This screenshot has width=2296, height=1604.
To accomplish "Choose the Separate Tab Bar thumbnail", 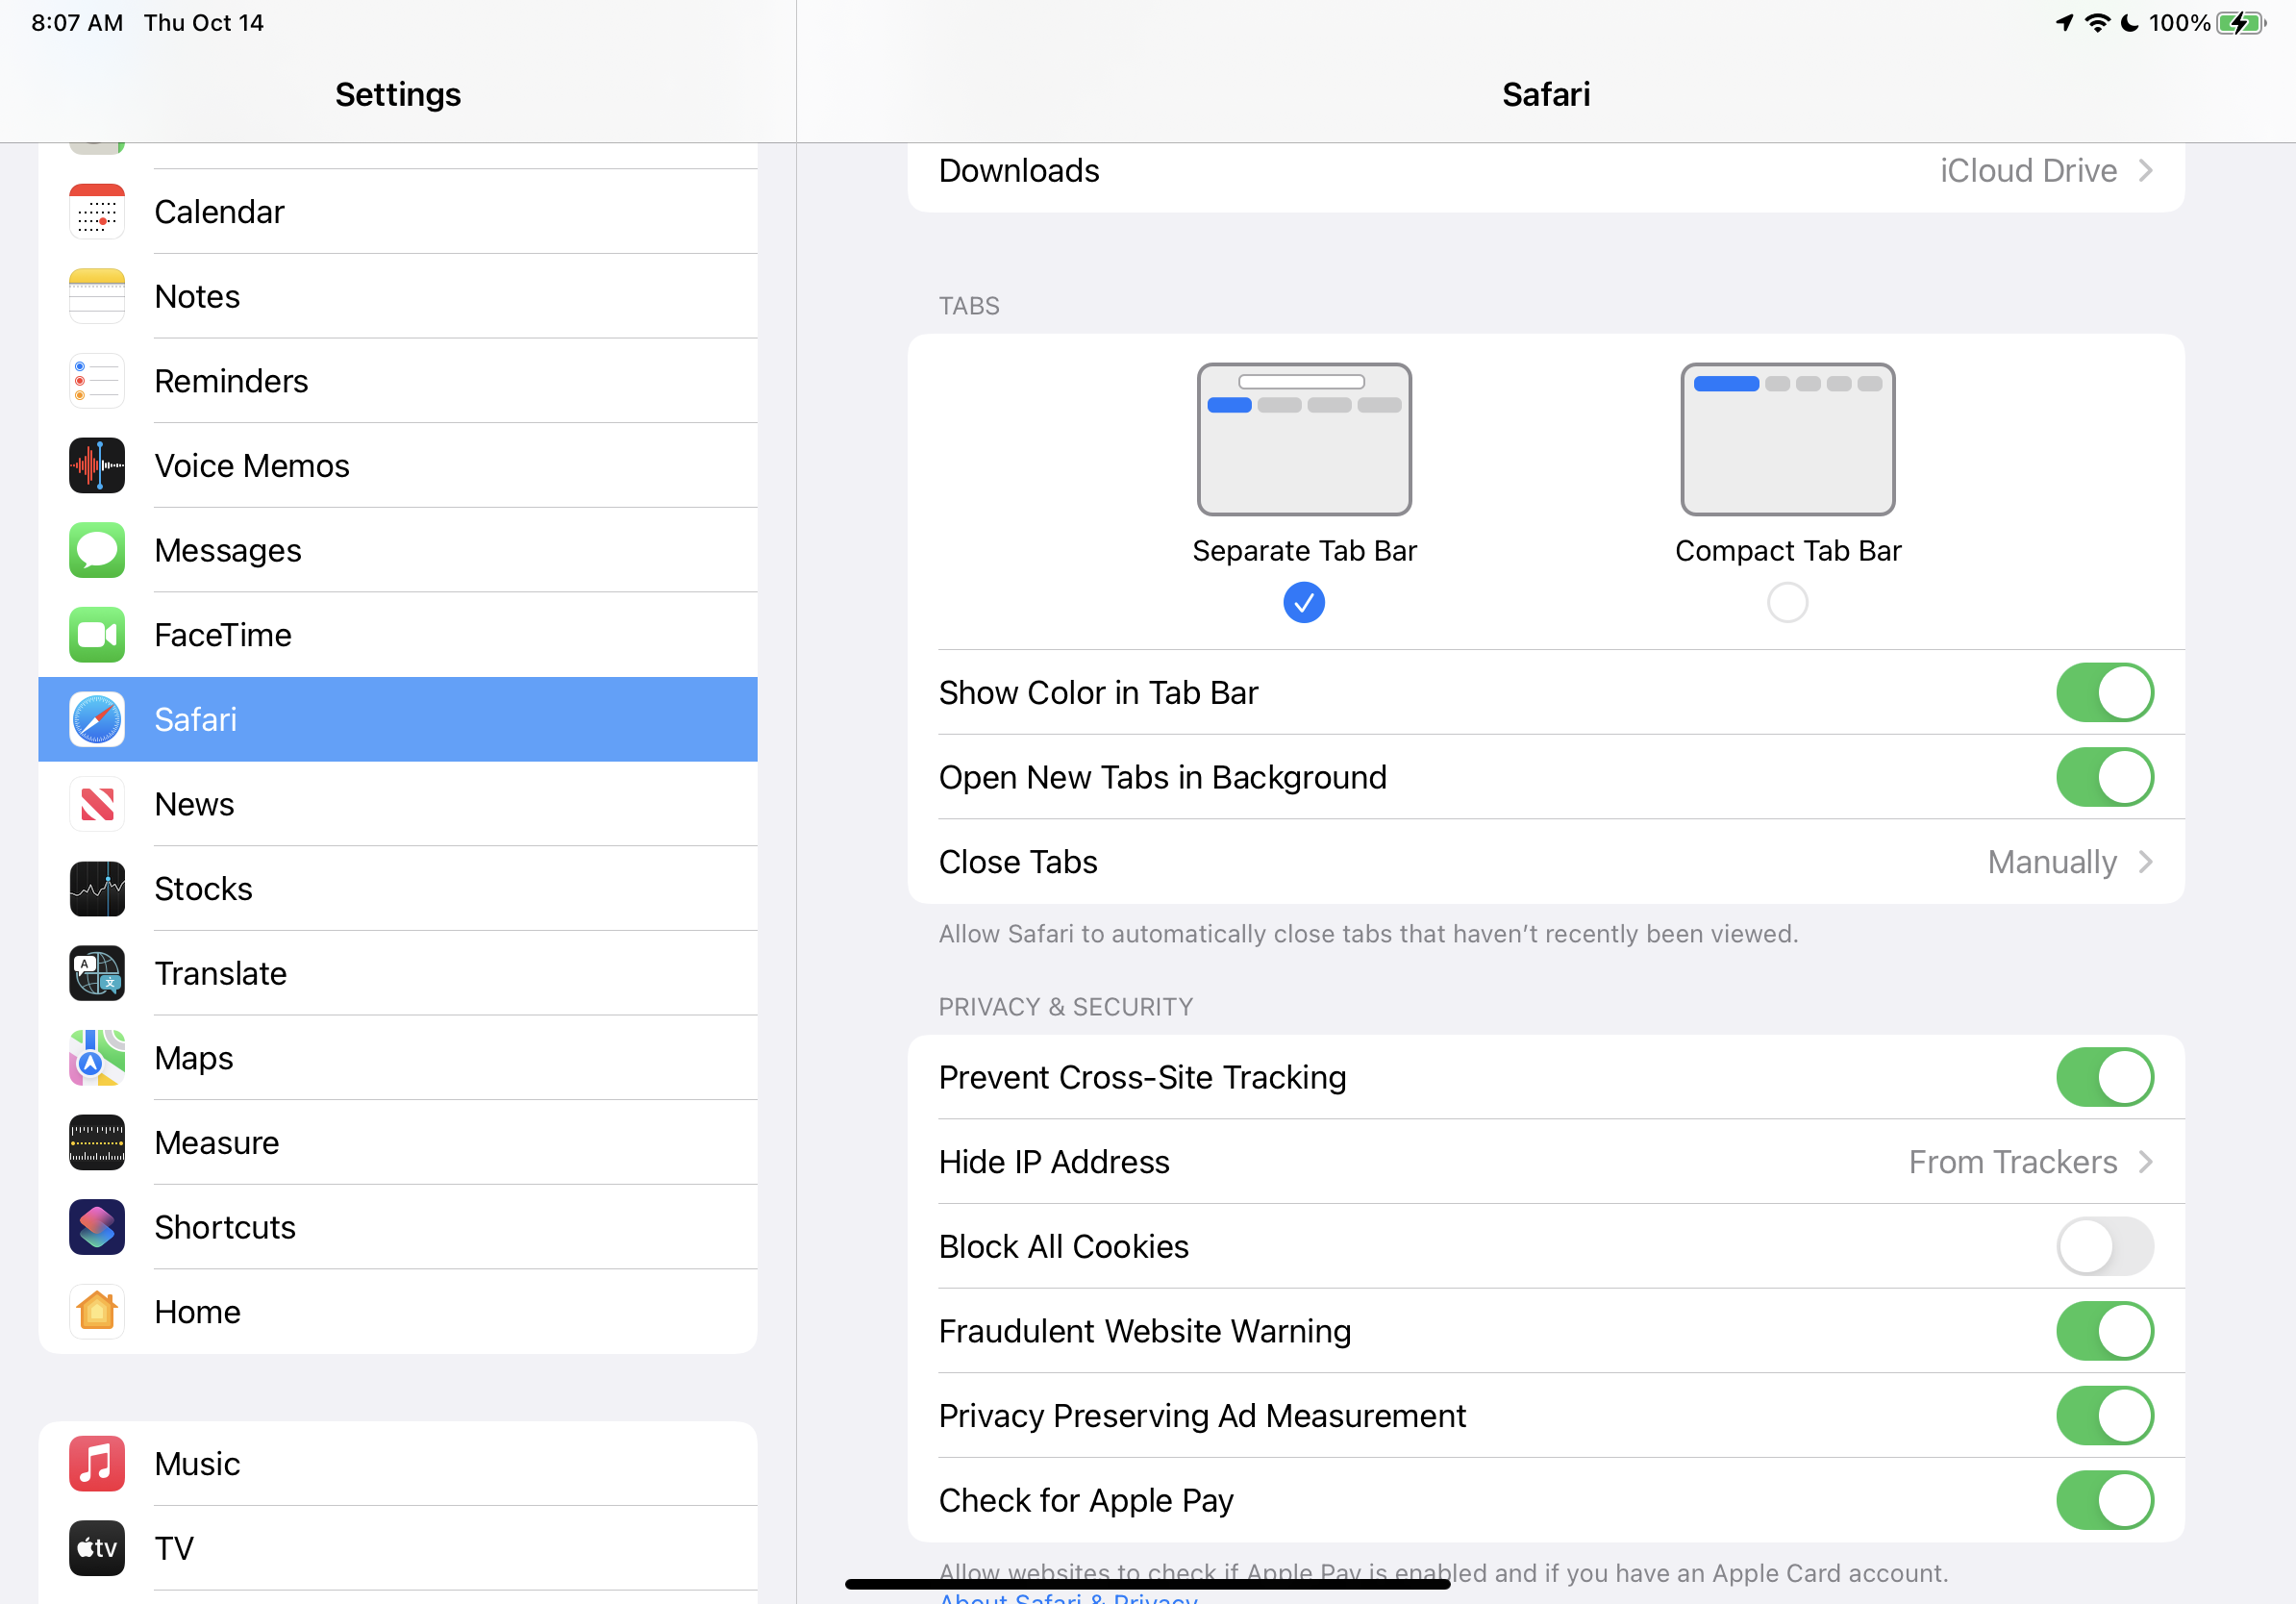I will 1304,439.
